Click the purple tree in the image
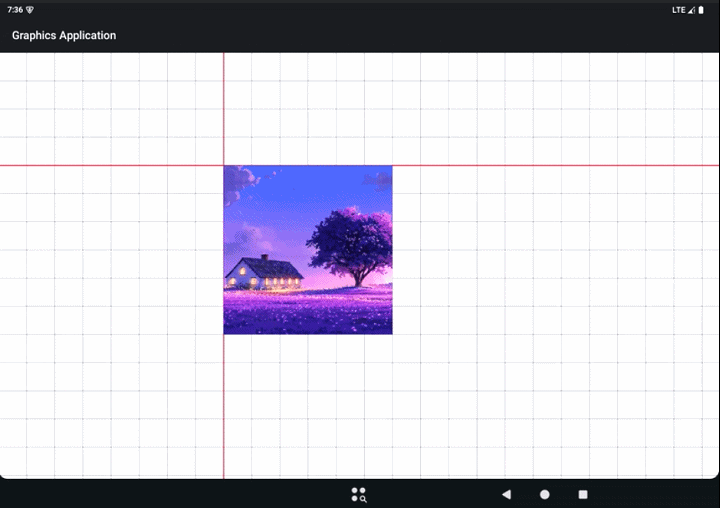 tap(352, 246)
